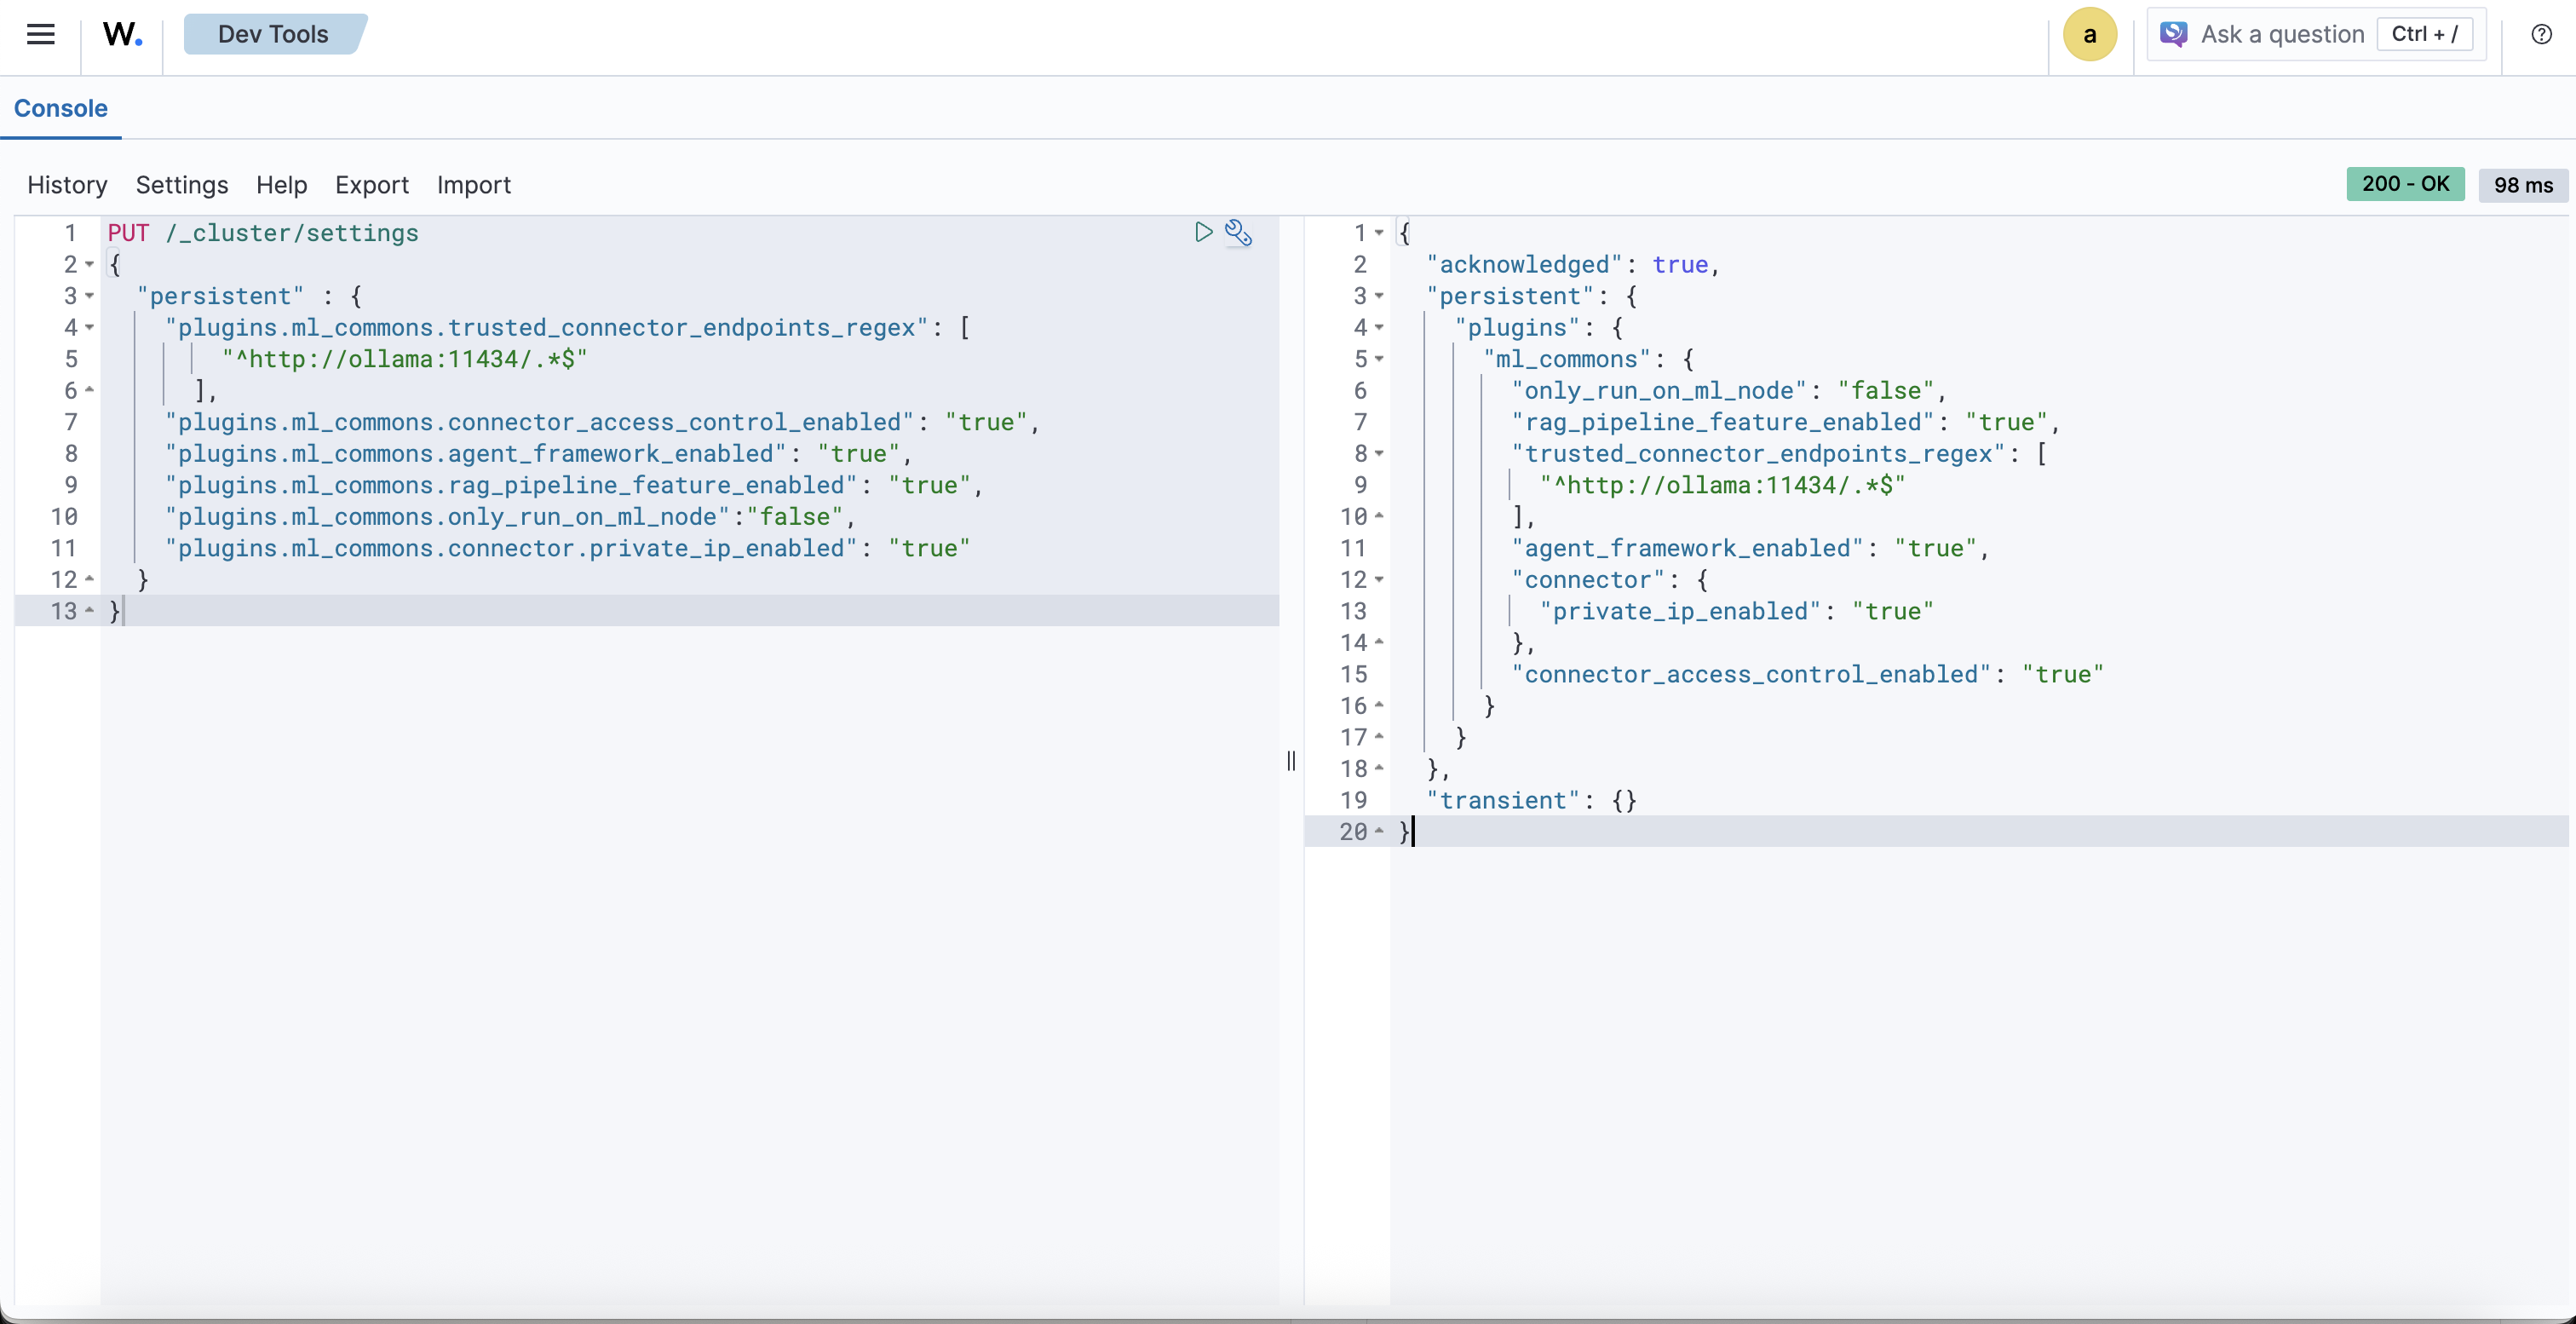The width and height of the screenshot is (2576, 1324).
Task: Fold the "connector" object at response line 12
Action: click(1379, 580)
